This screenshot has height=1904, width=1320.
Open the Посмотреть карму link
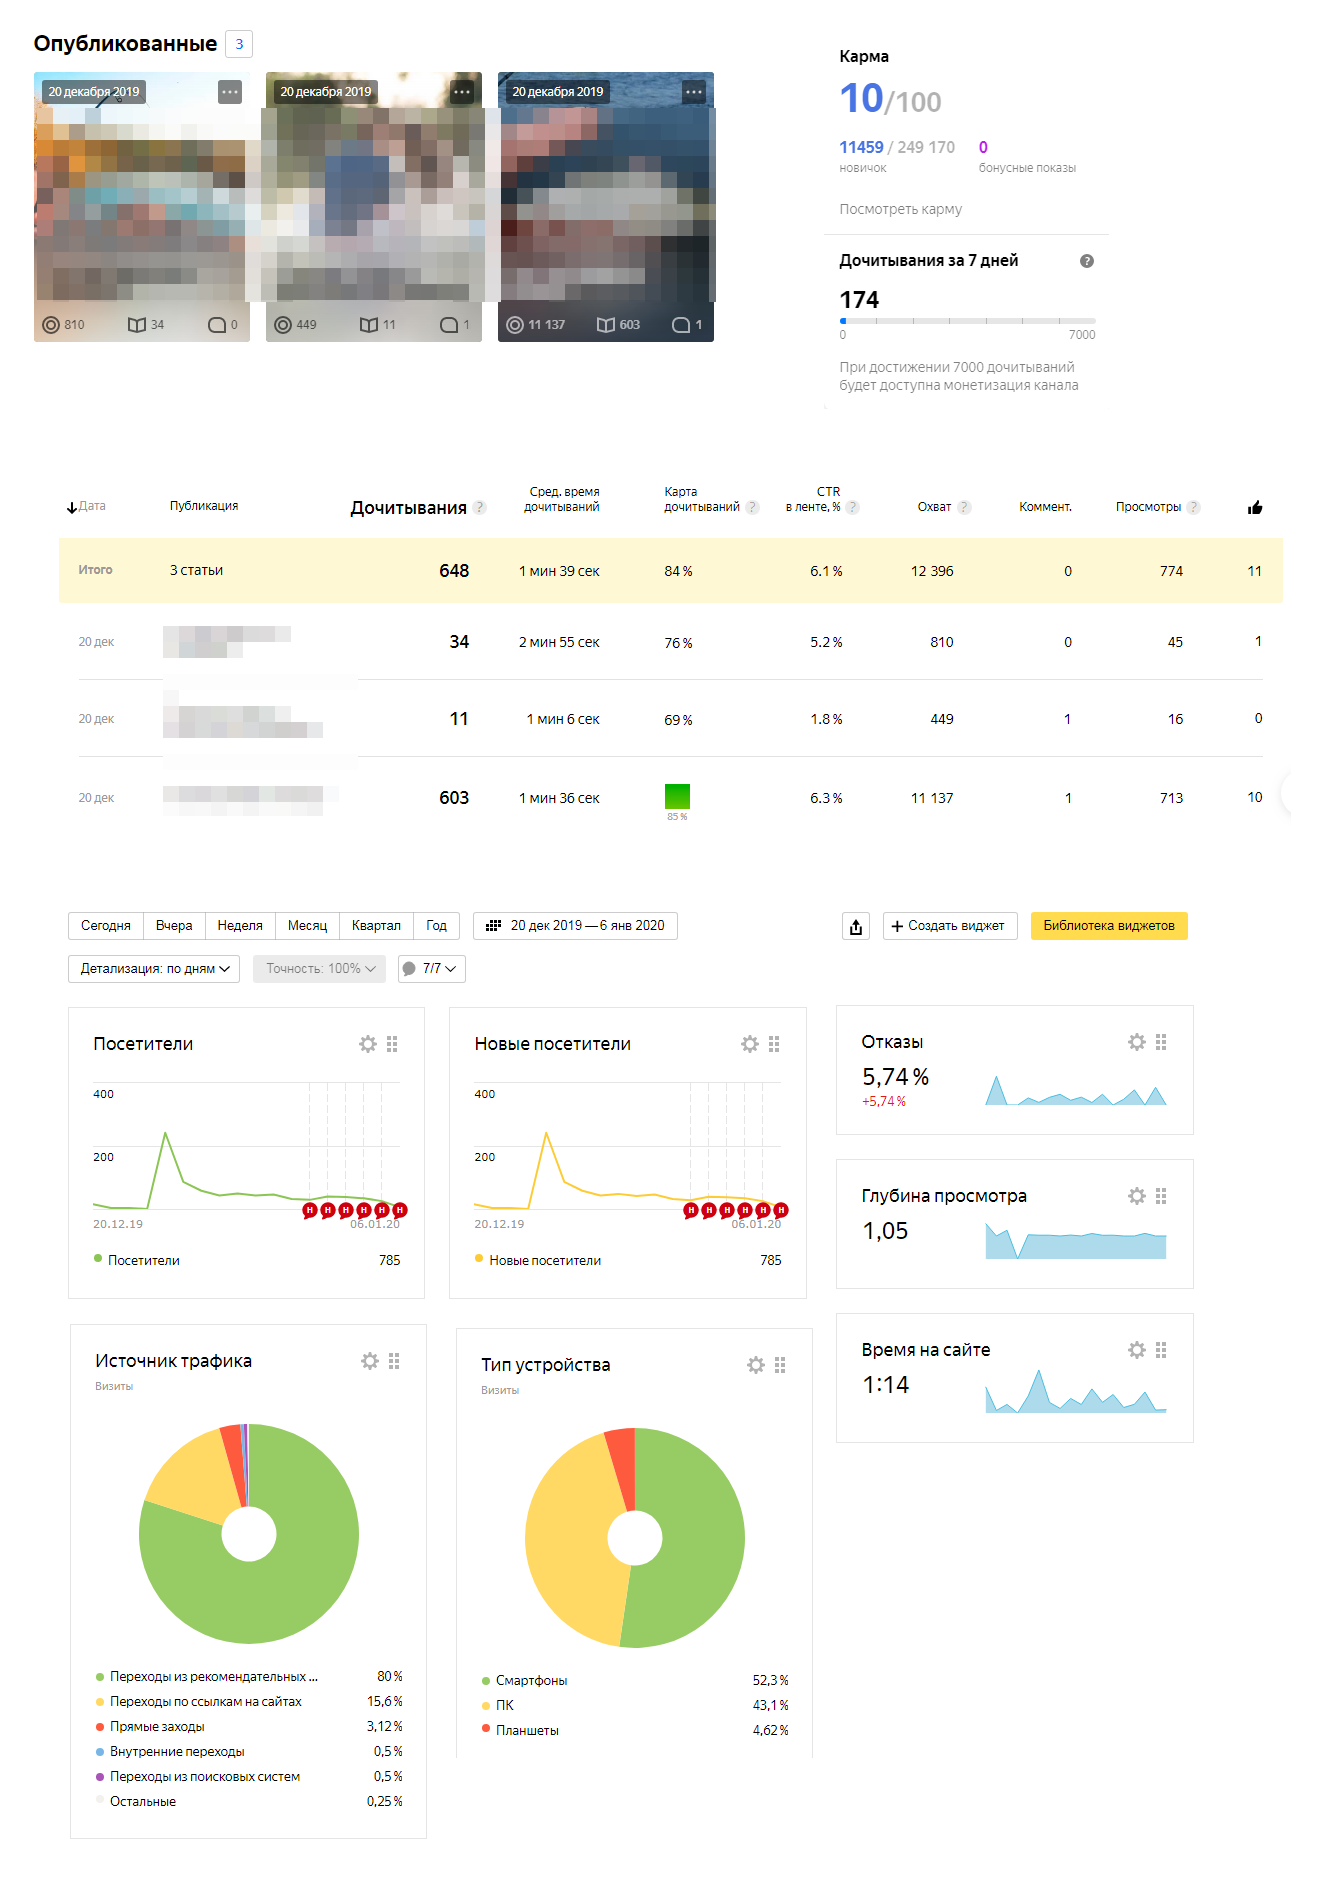pyautogui.click(x=900, y=209)
